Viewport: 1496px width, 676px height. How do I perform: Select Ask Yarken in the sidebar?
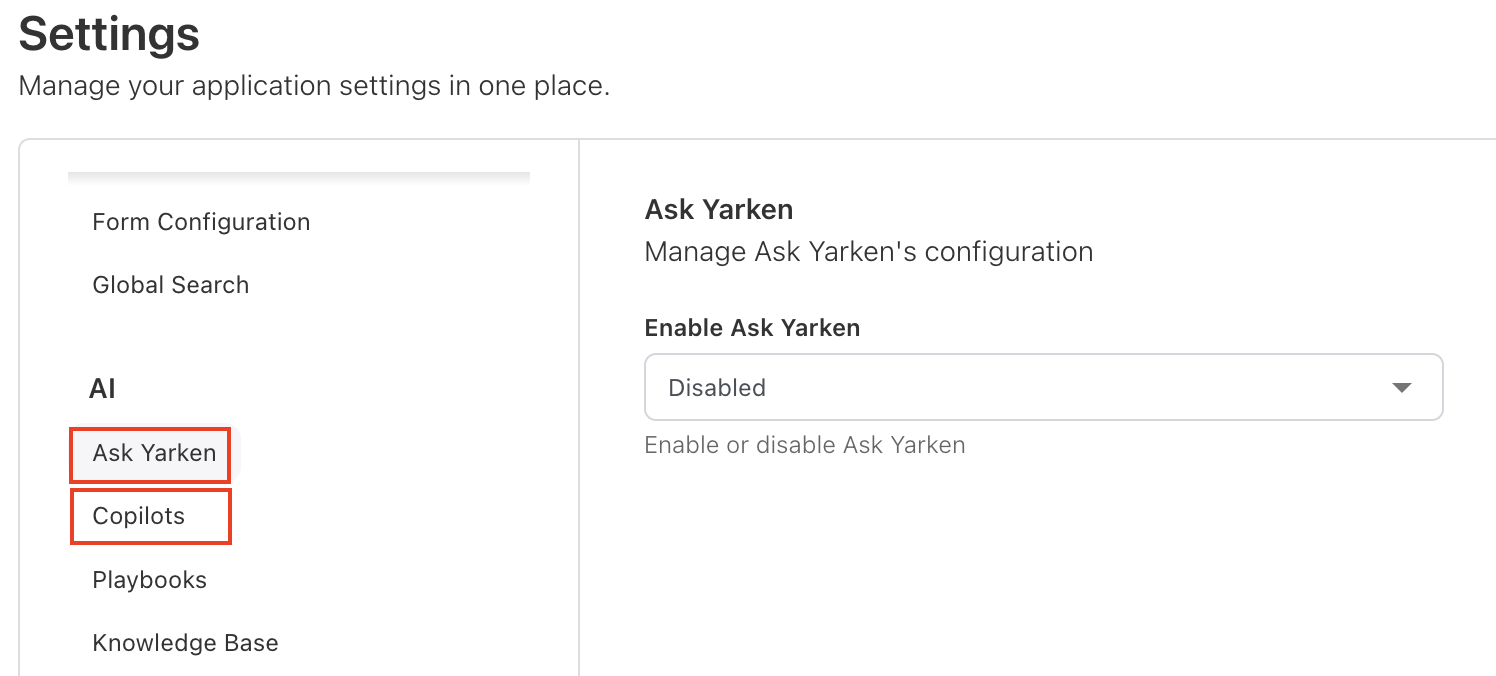(x=154, y=454)
